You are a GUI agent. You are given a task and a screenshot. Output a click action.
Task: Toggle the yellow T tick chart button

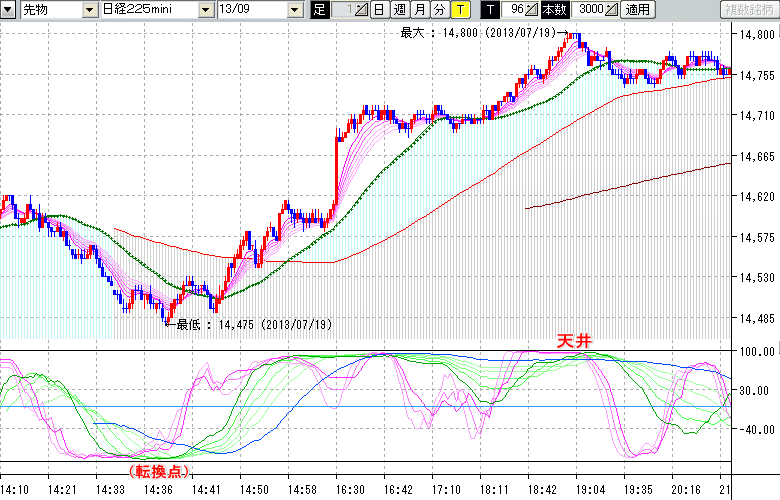click(459, 10)
